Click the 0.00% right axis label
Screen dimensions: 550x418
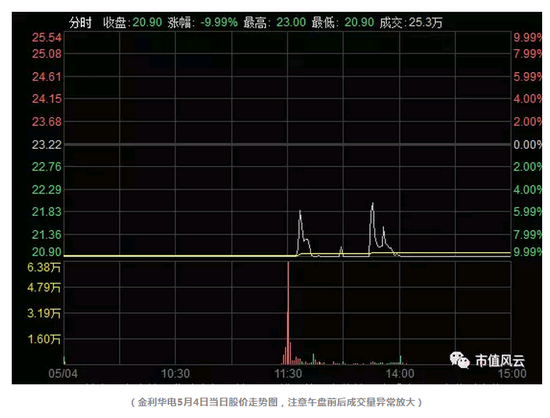point(528,145)
